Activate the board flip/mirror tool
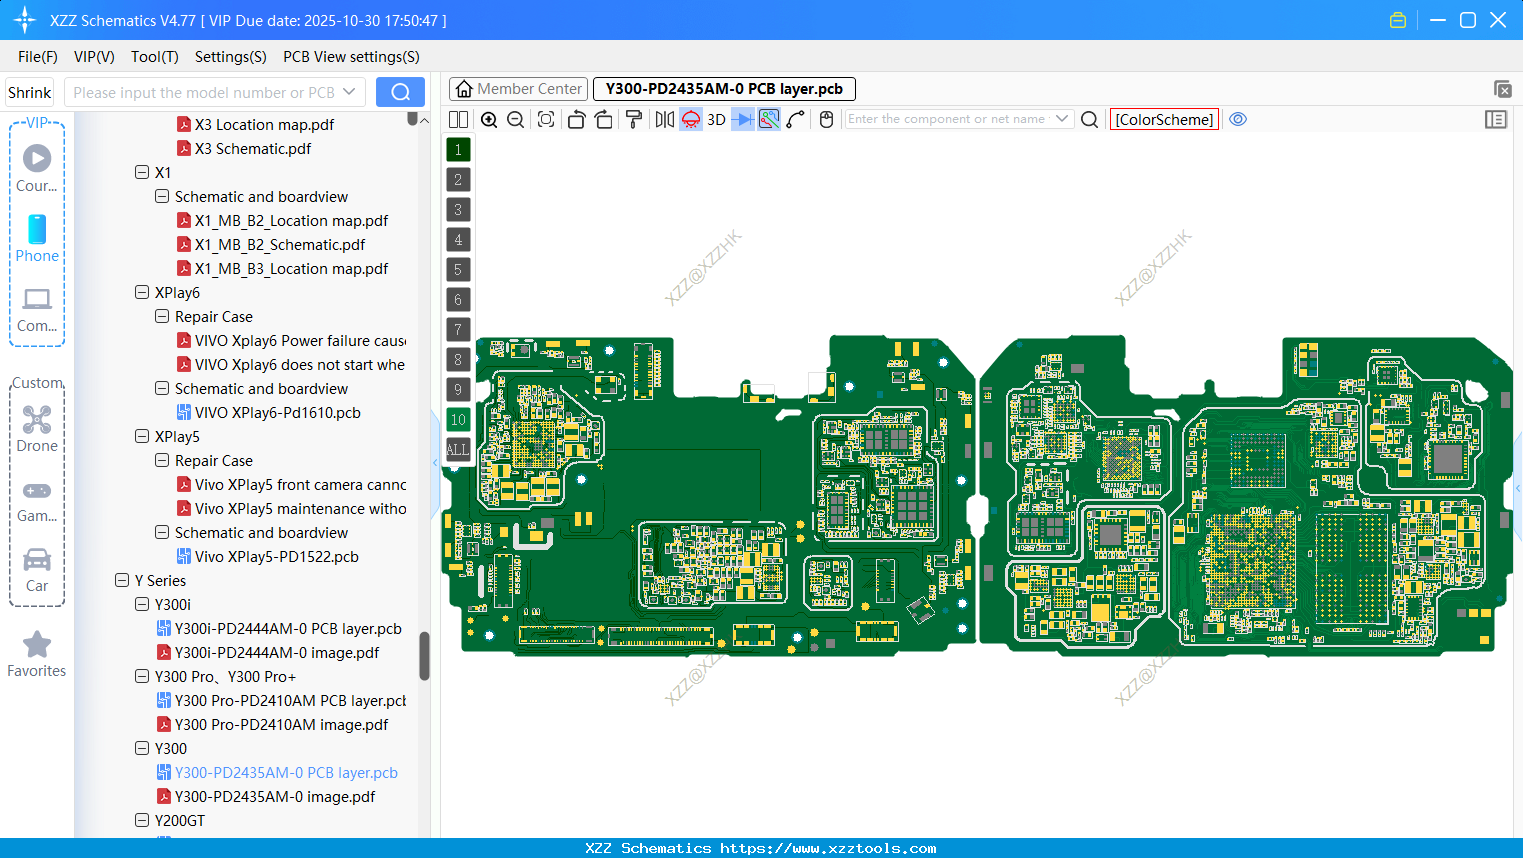1523x858 pixels. point(663,119)
